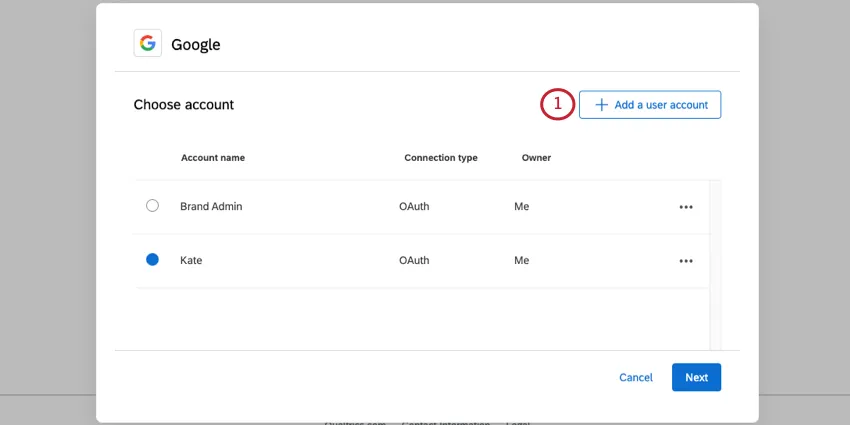Click the account list vertical scrollbar

714,264
